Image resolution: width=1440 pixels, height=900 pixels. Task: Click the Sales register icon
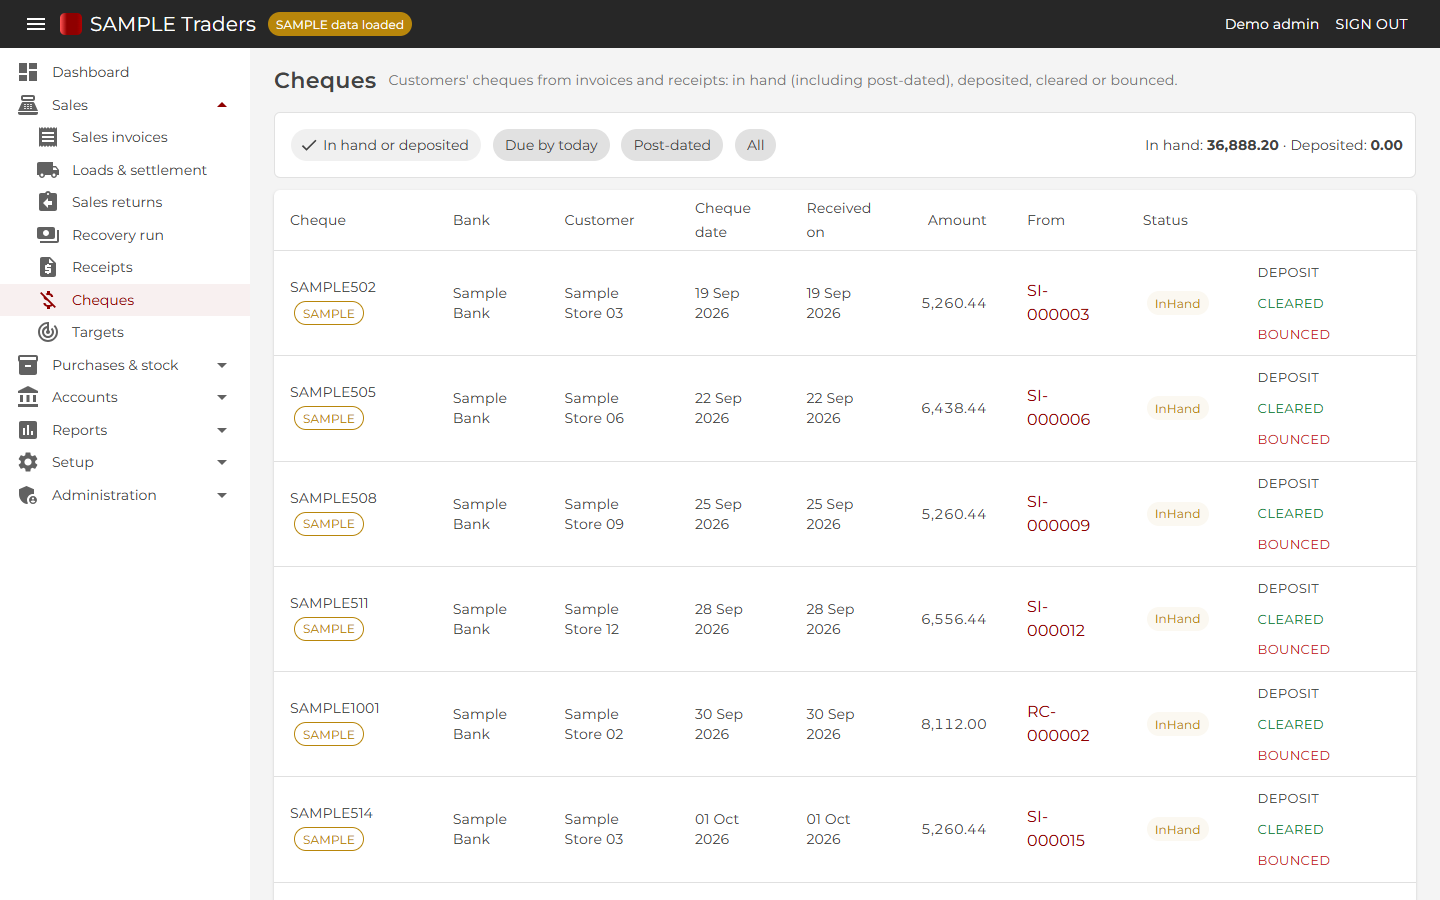pos(28,105)
